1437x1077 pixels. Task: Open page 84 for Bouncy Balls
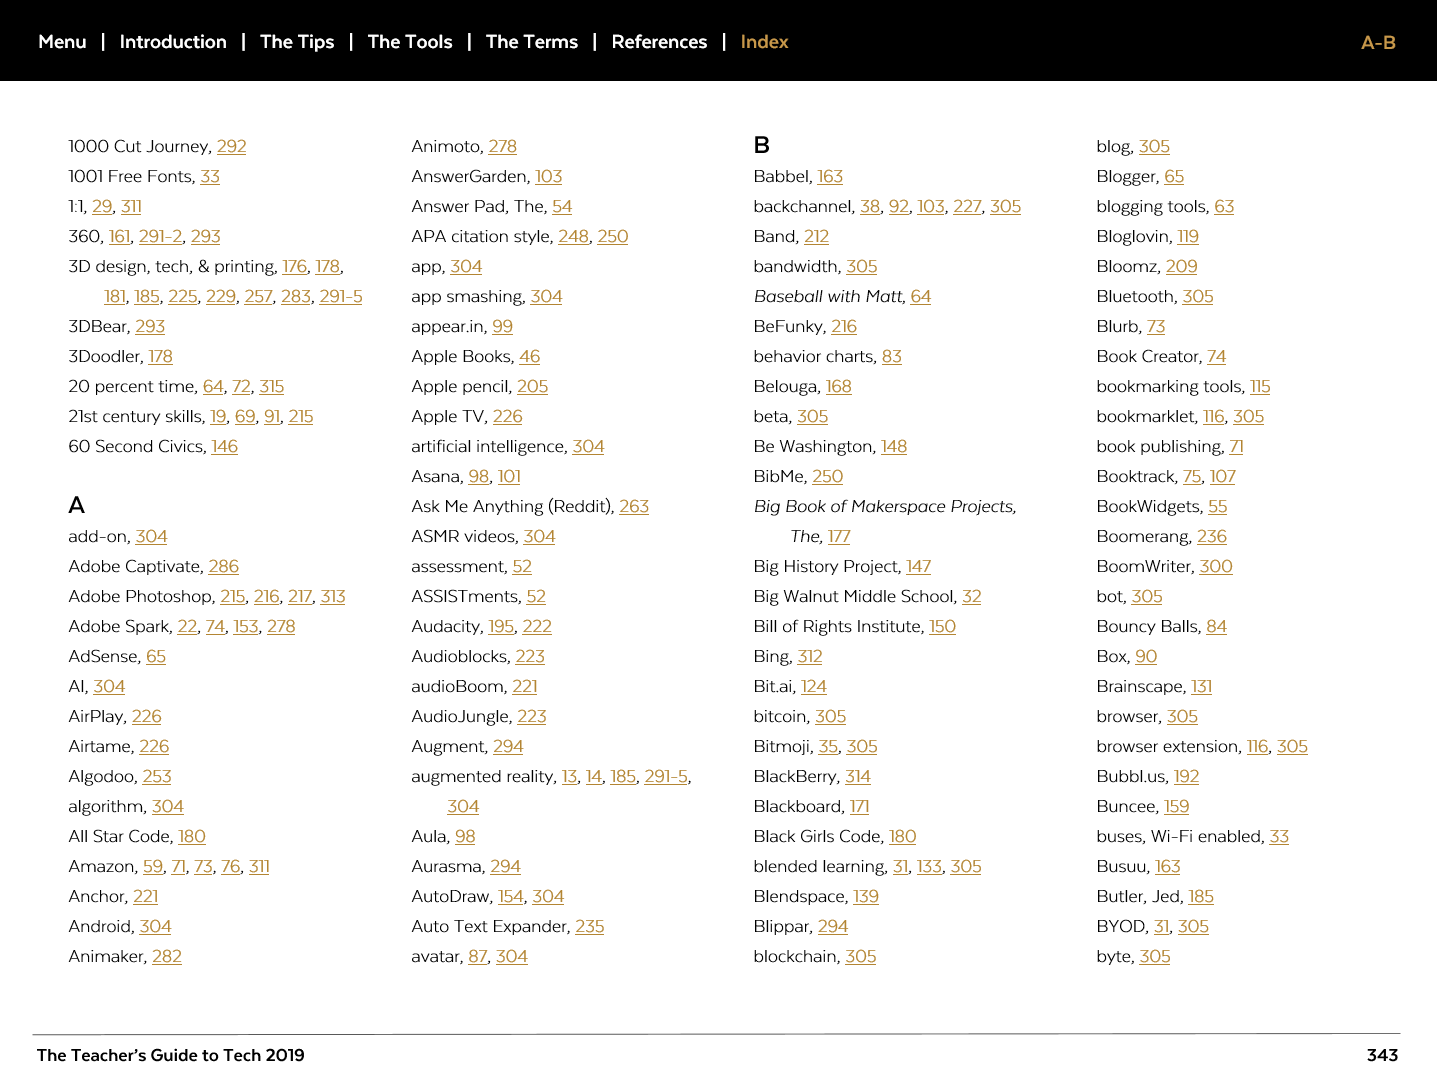1216,626
